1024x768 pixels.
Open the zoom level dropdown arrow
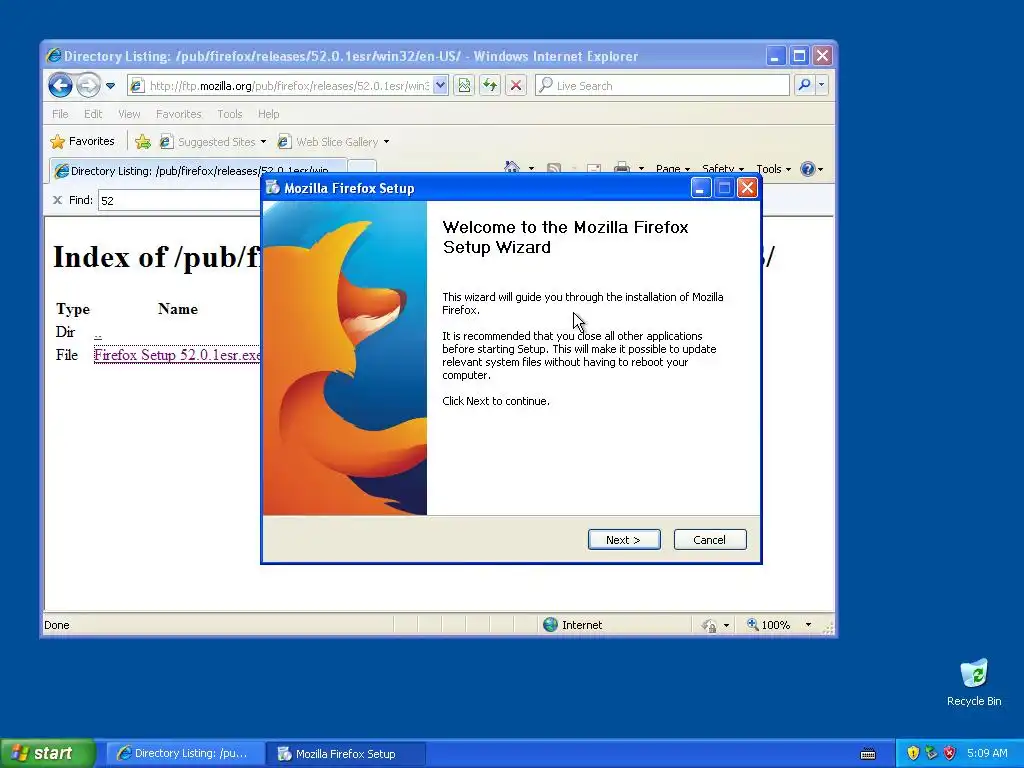coord(808,624)
